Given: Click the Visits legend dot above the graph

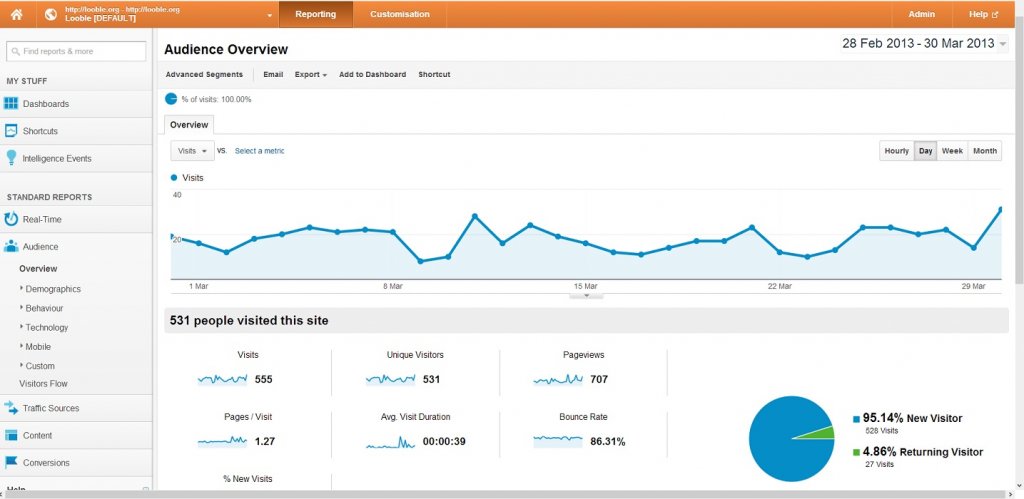Looking at the screenshot, I should point(174,178).
